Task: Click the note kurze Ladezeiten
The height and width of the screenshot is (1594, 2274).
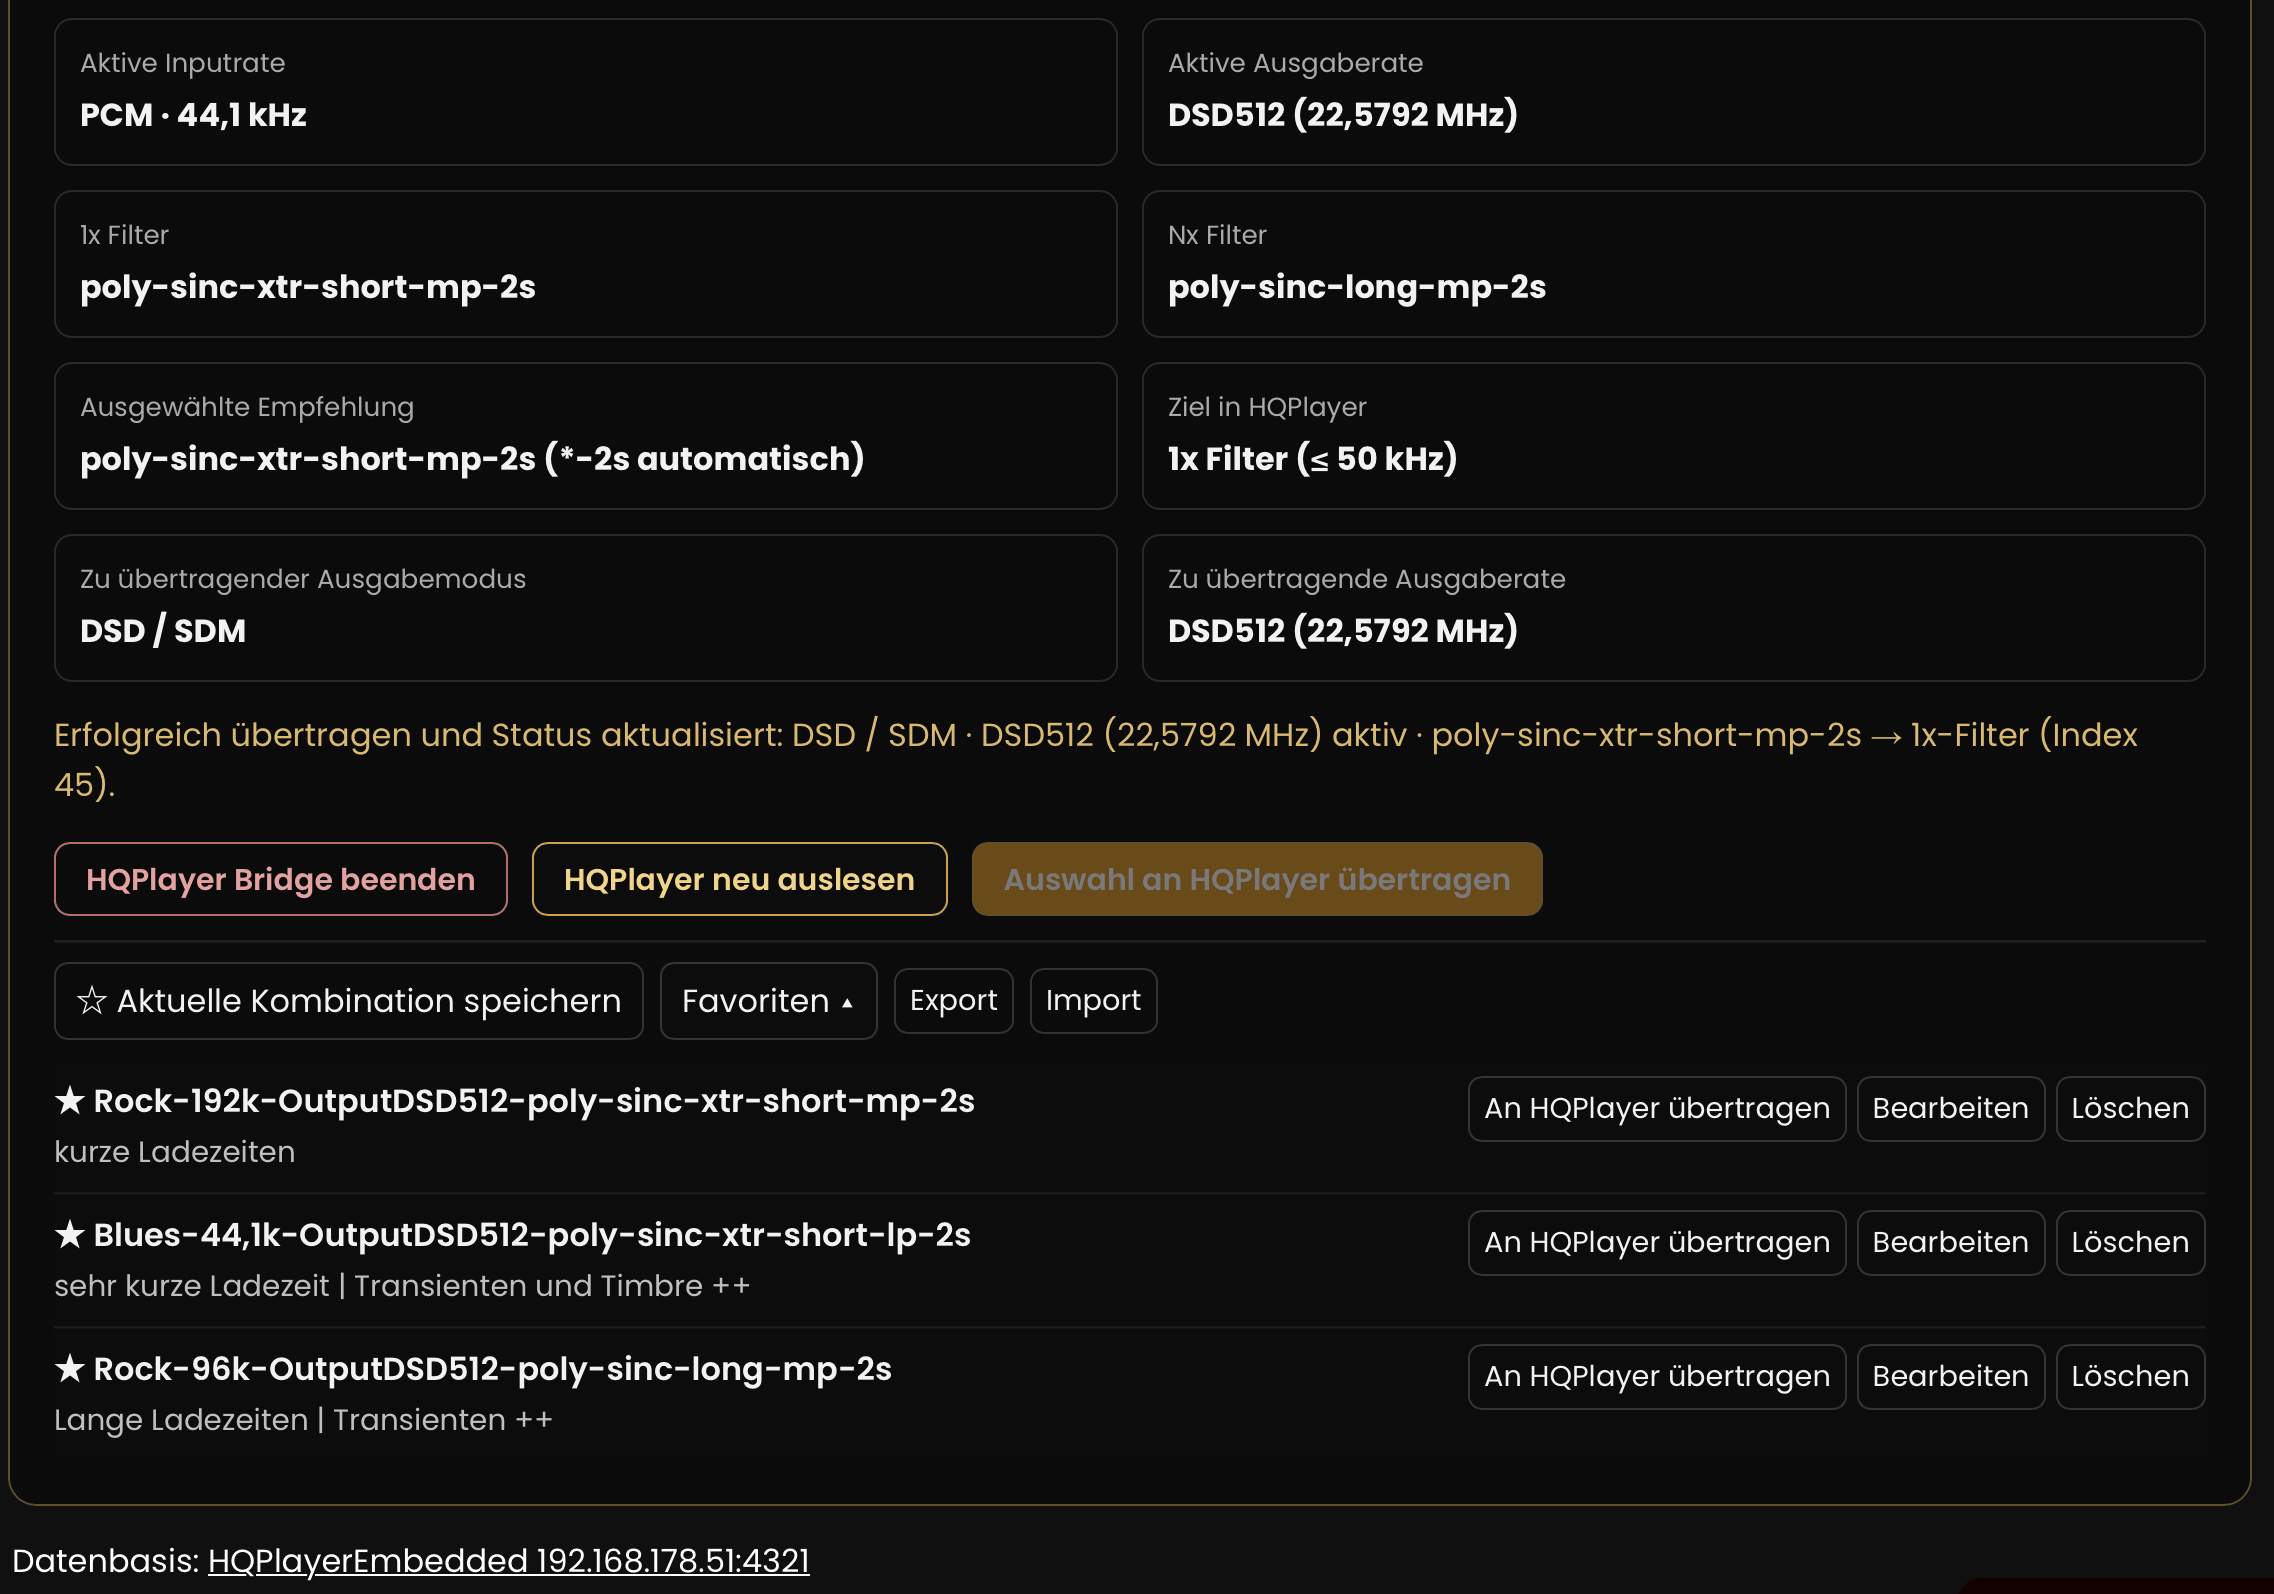Action: [175, 1152]
